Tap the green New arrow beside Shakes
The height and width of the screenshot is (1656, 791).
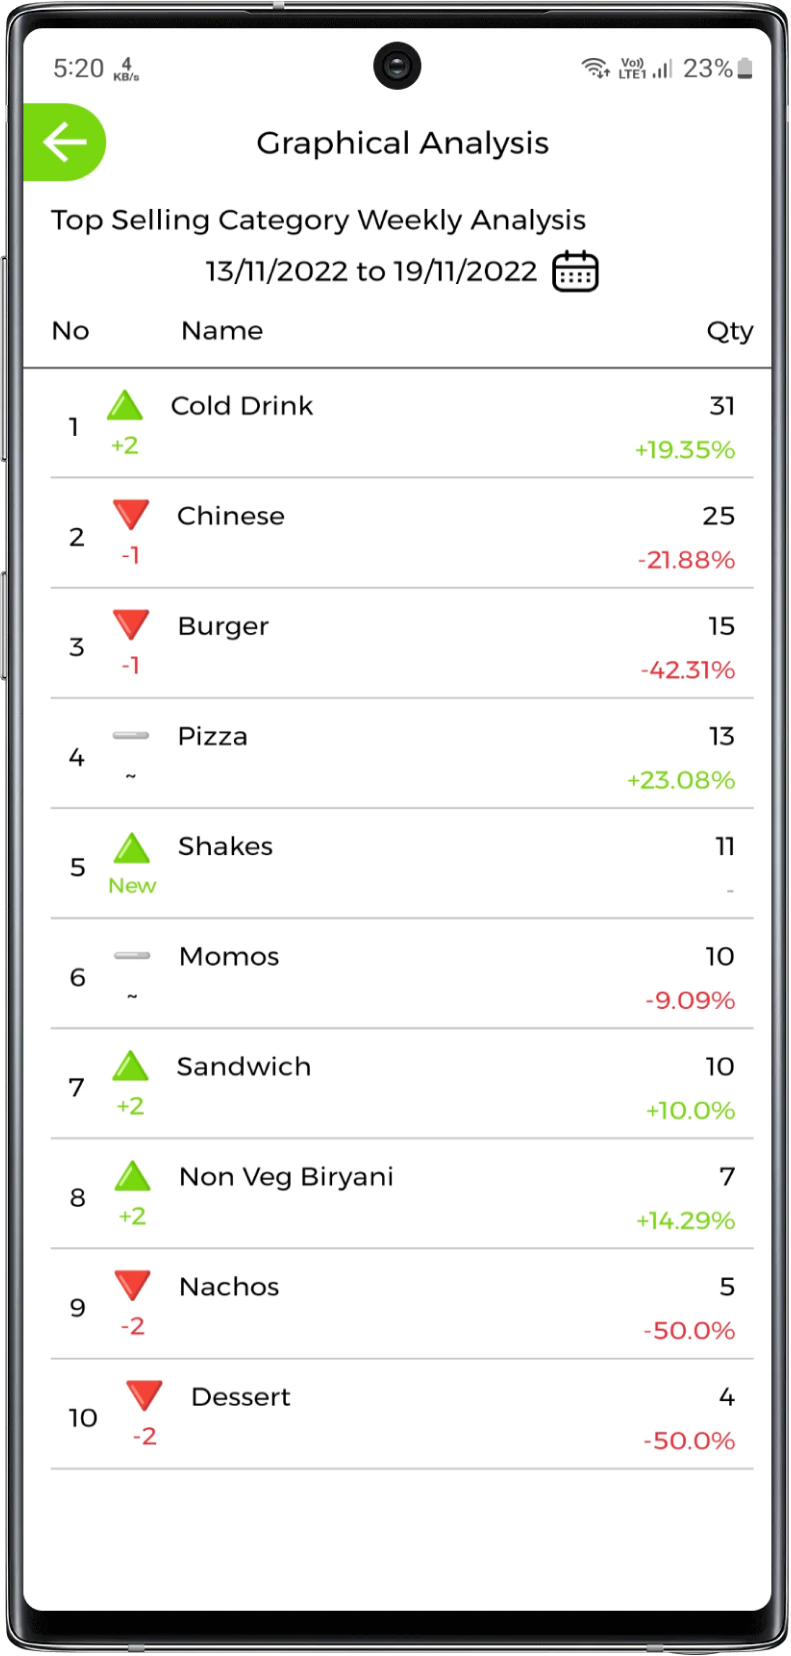click(132, 848)
